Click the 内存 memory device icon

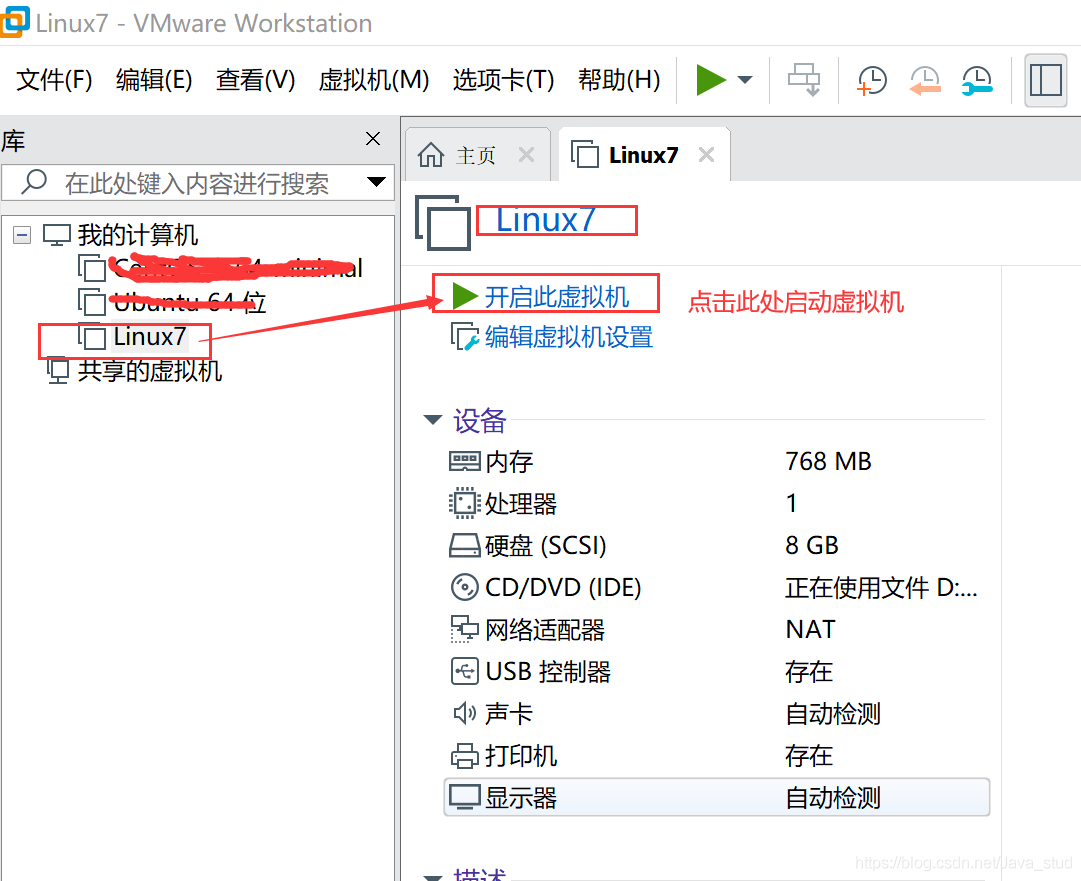(465, 461)
